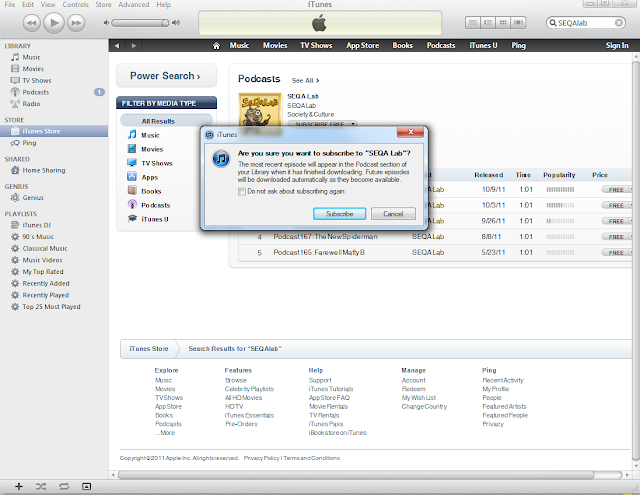The image size is (640, 495).
Task: Switch to album list view icon
Action: click(487, 23)
